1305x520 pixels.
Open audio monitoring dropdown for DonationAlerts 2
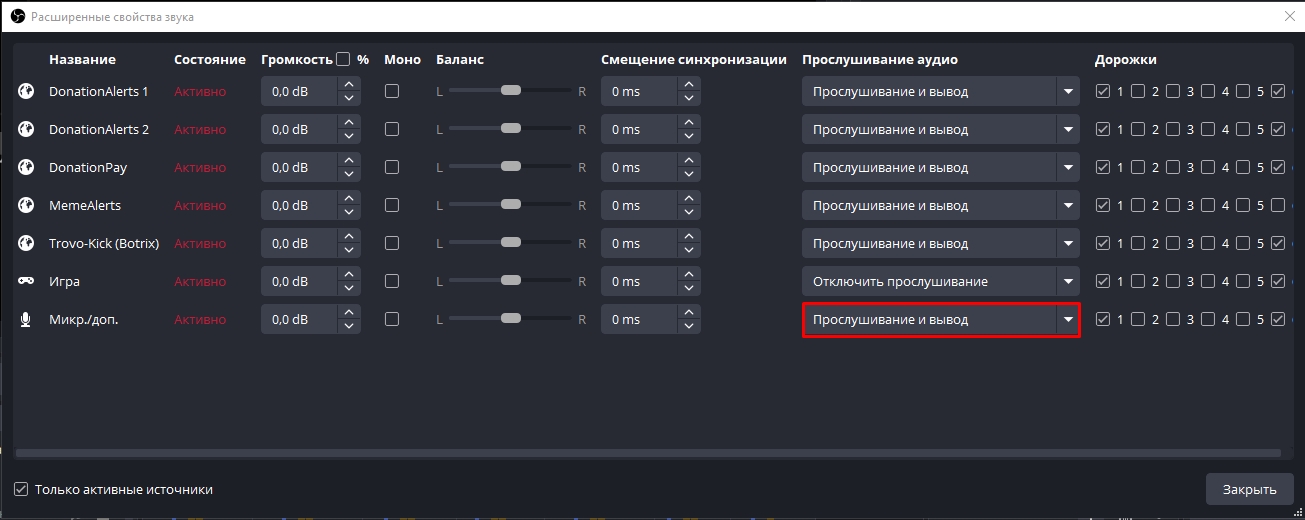tap(940, 129)
